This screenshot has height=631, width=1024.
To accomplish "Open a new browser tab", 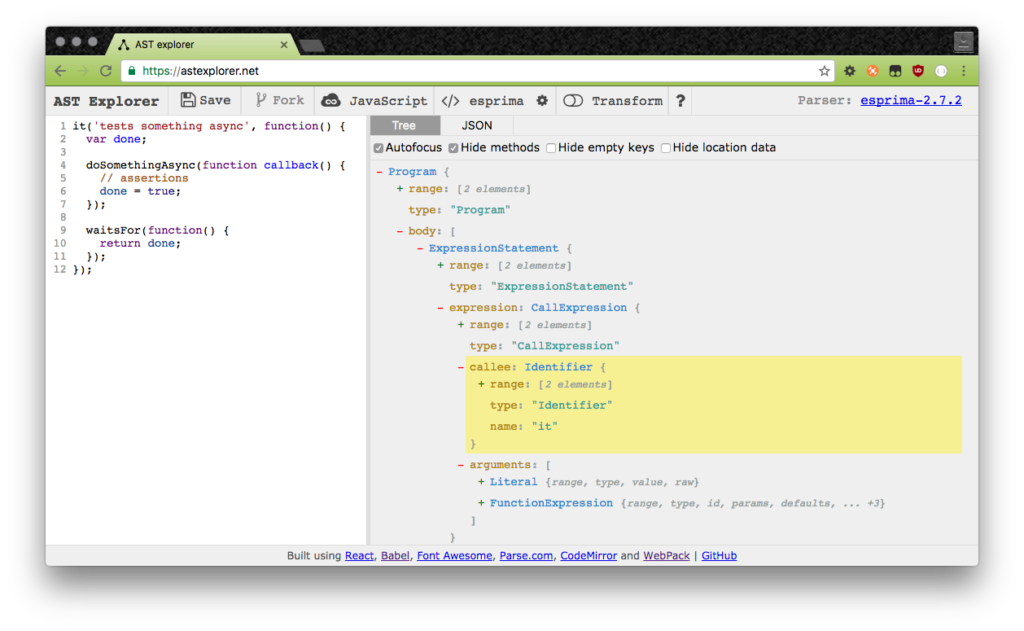I will click(x=313, y=45).
